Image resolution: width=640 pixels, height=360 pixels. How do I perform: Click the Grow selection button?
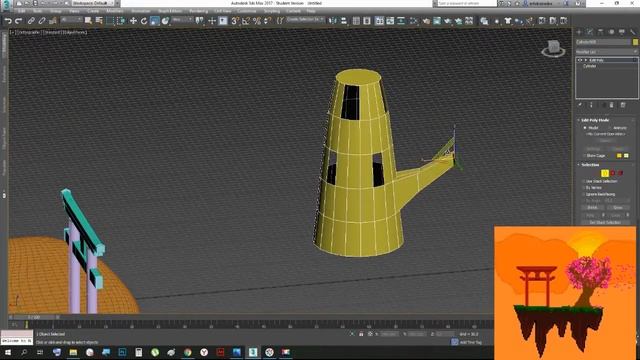(618, 207)
